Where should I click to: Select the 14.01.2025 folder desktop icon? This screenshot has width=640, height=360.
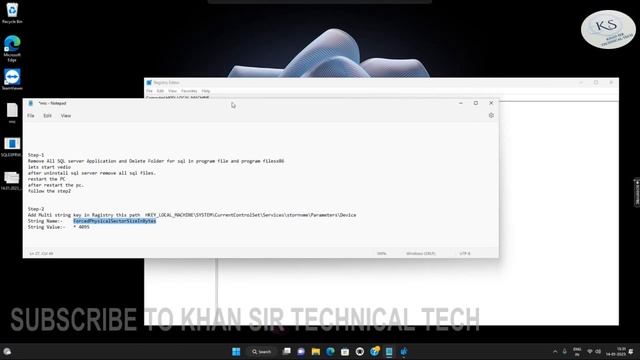pos(11,181)
